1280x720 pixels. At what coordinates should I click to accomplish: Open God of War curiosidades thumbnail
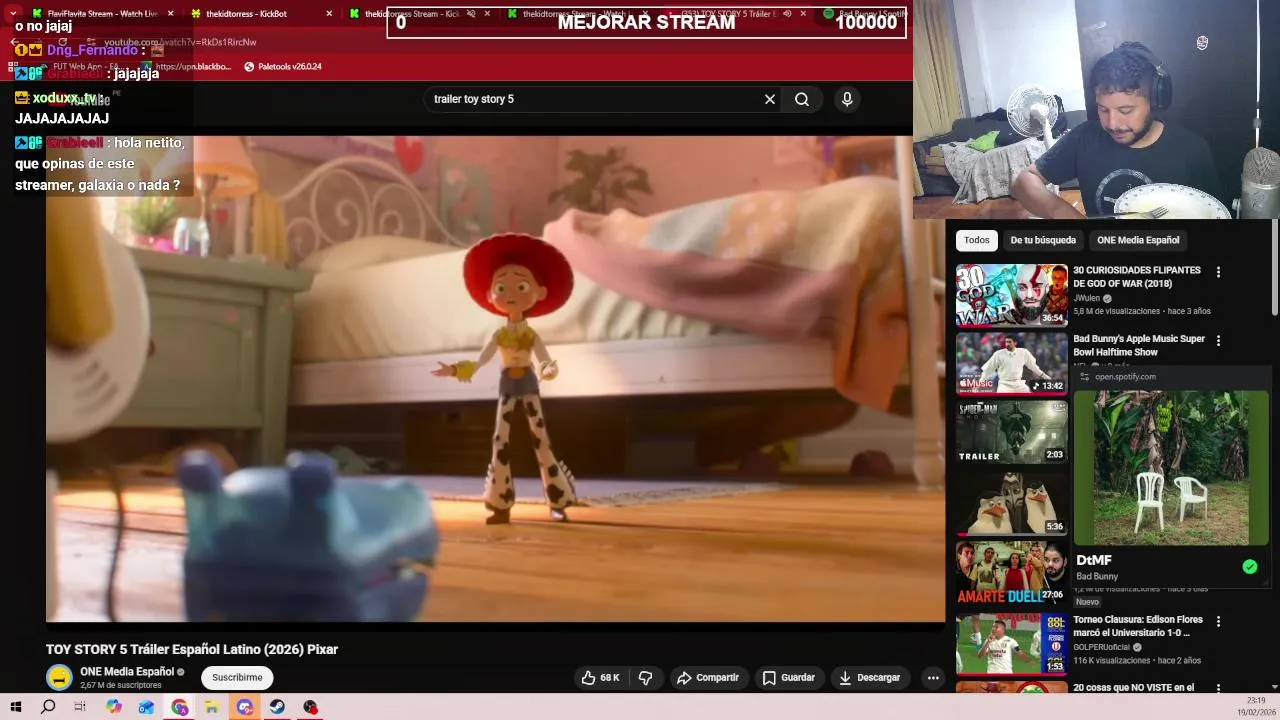click(1012, 295)
